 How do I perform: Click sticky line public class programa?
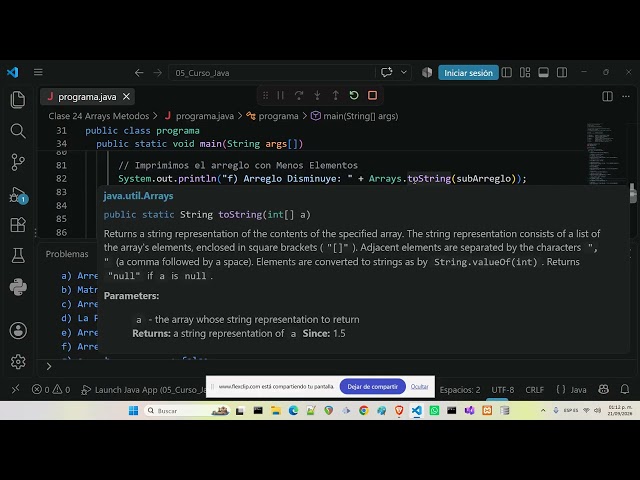142,131
